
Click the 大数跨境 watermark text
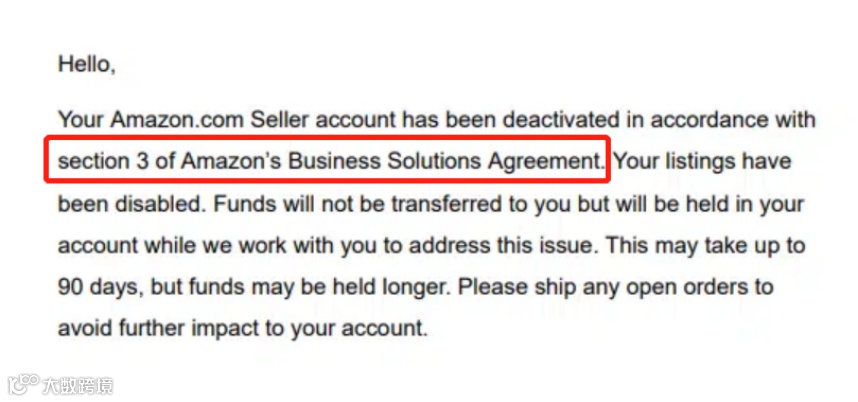[77, 386]
